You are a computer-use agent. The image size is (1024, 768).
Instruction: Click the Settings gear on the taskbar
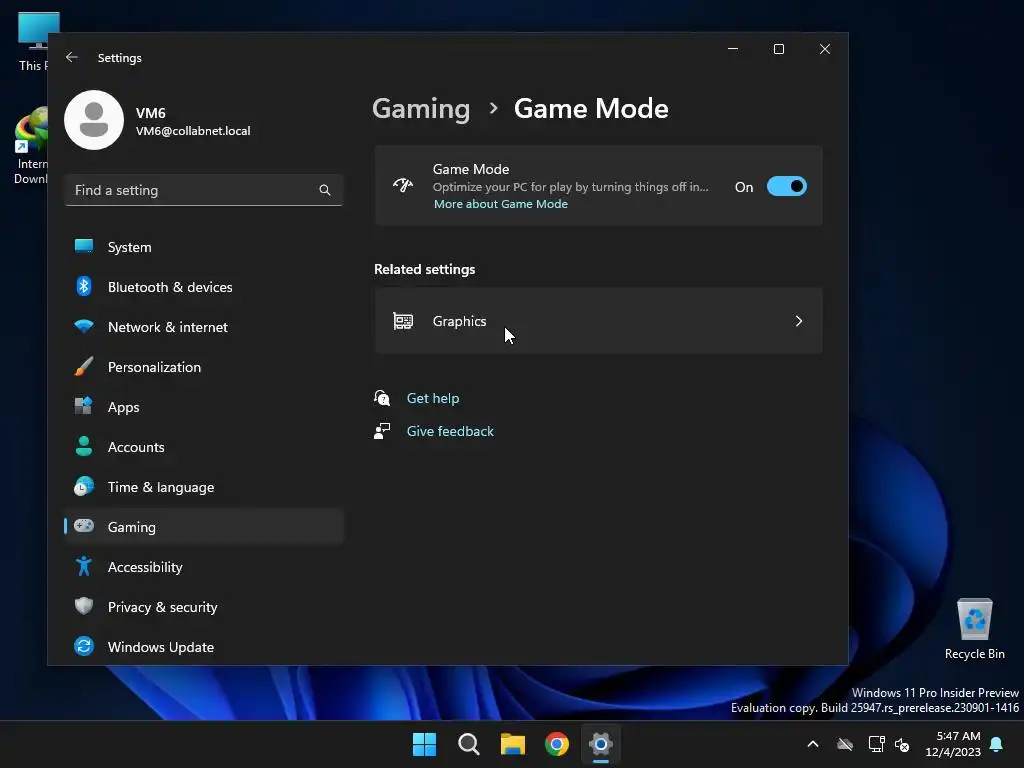[x=600, y=744]
